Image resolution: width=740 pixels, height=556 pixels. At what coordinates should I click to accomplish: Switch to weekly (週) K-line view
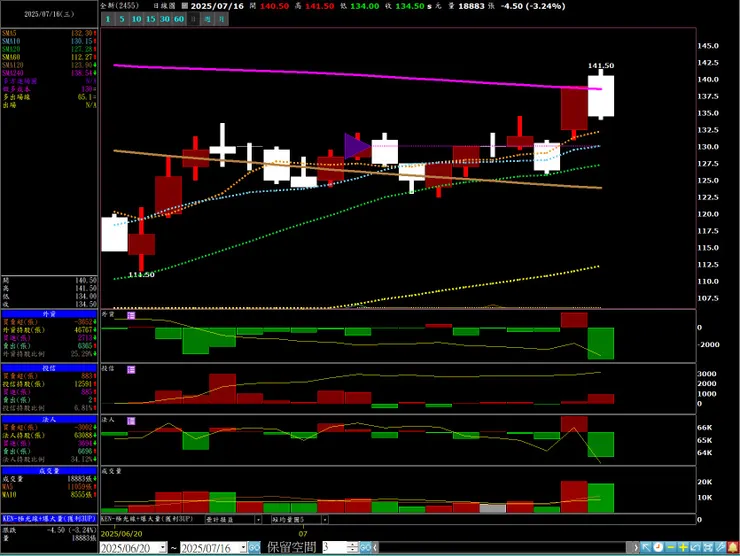(208, 19)
